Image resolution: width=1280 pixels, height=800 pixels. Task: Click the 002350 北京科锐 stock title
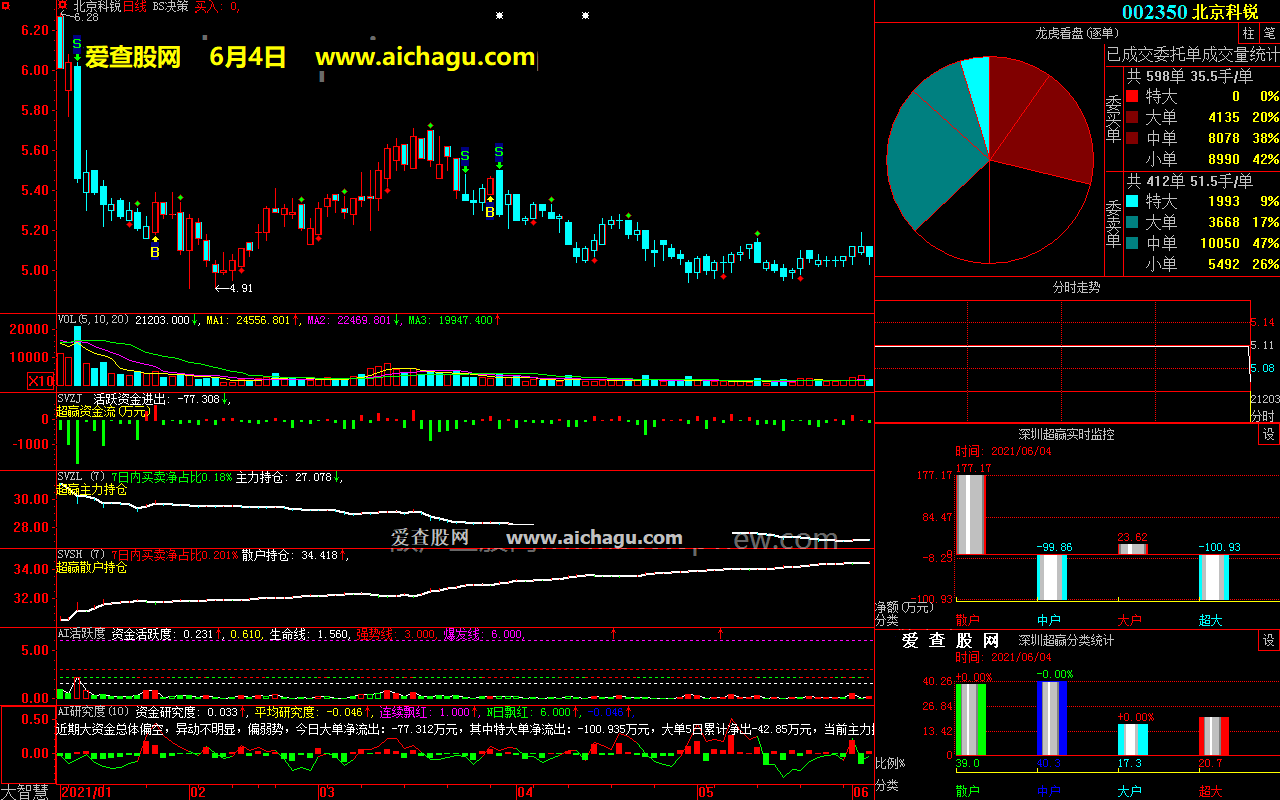pos(1190,12)
